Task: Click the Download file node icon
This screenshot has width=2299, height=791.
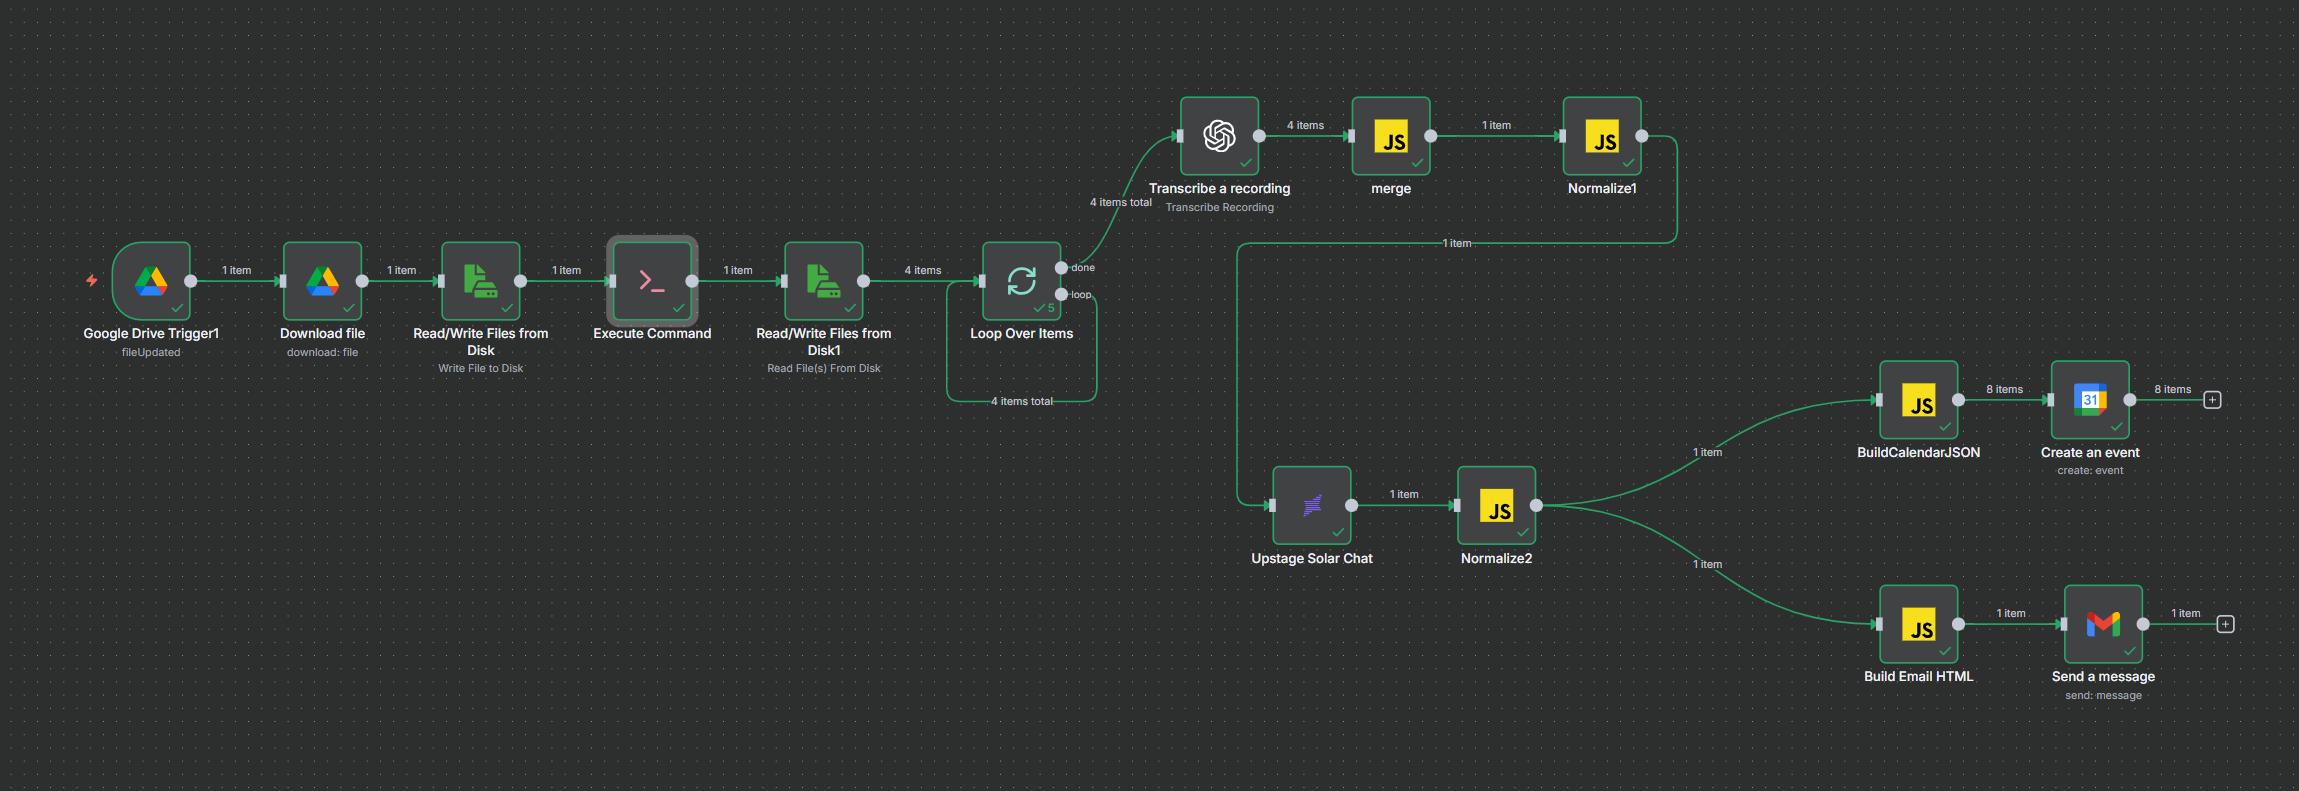Action: (x=322, y=281)
